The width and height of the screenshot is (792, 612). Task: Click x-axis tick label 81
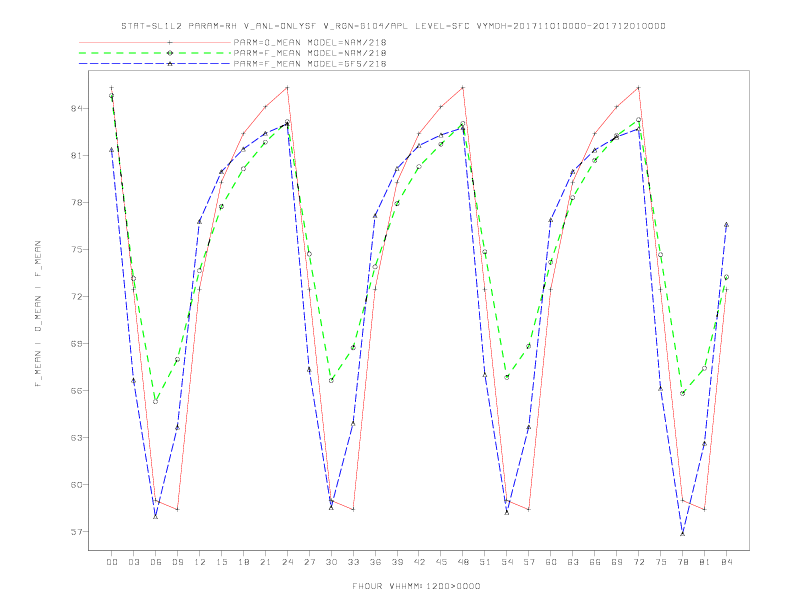[x=705, y=562]
